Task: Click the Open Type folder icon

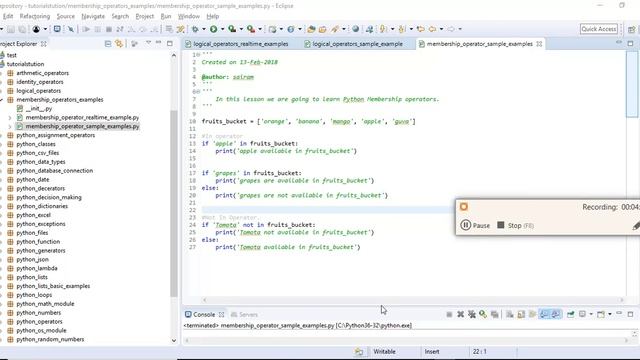Action: click(x=311, y=29)
